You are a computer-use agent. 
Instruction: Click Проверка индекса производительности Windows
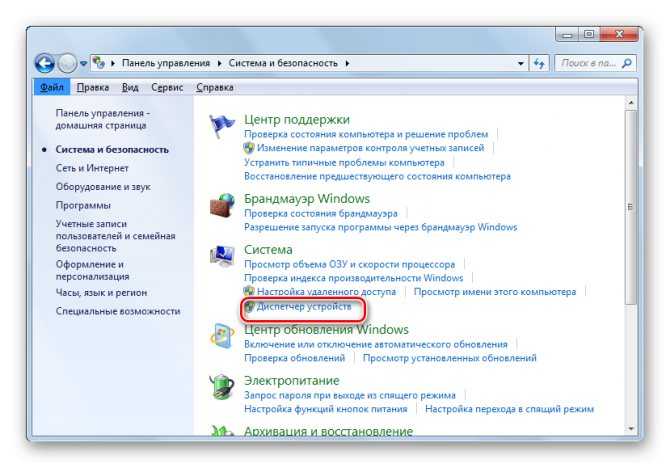click(x=353, y=278)
